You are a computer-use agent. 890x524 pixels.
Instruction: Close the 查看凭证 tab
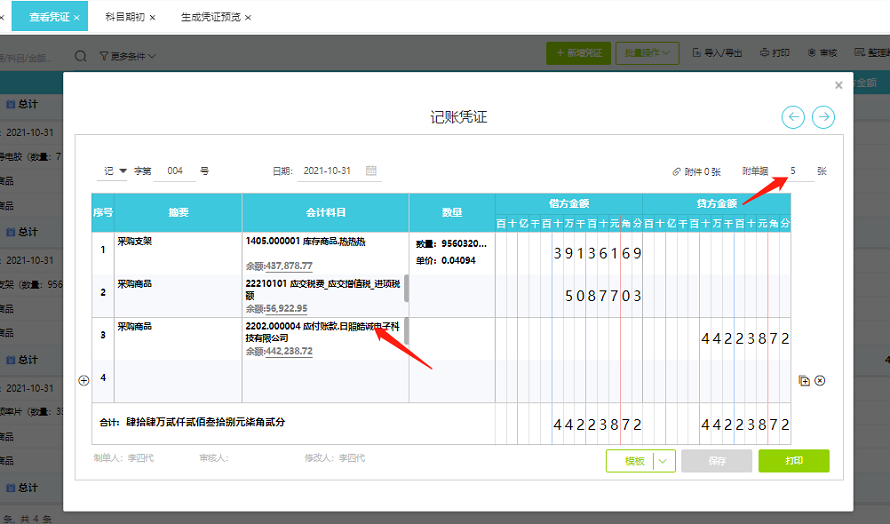pos(77,18)
